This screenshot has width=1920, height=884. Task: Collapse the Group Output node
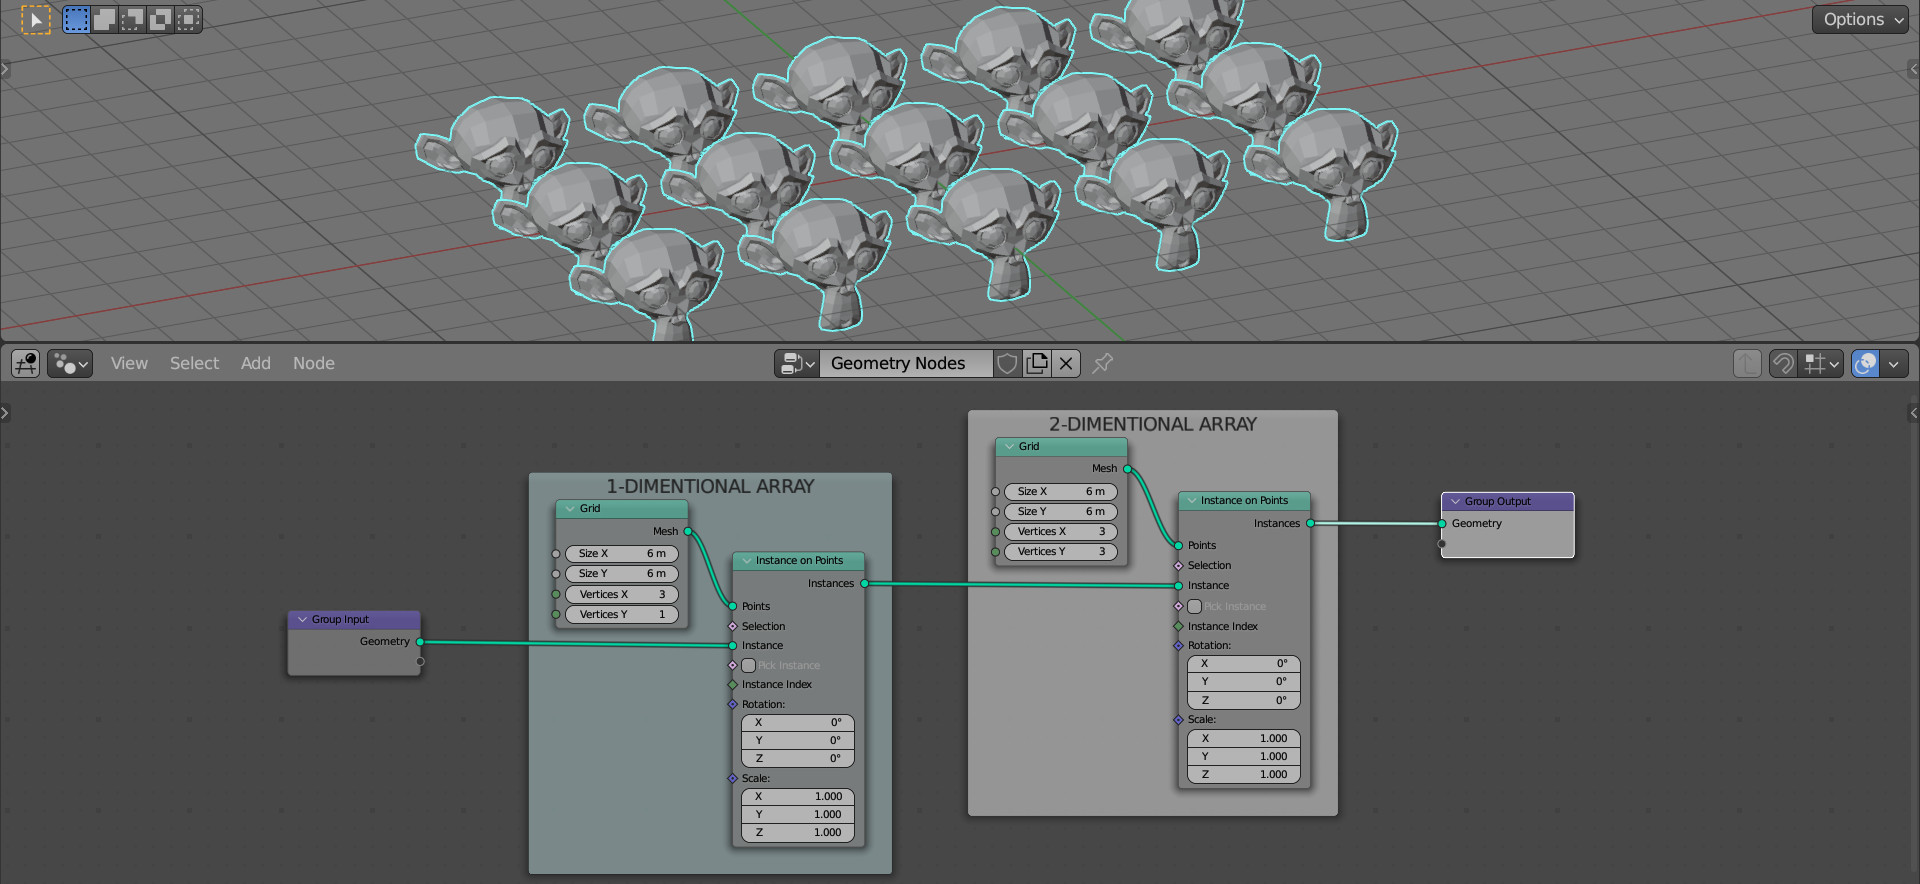tap(1455, 502)
